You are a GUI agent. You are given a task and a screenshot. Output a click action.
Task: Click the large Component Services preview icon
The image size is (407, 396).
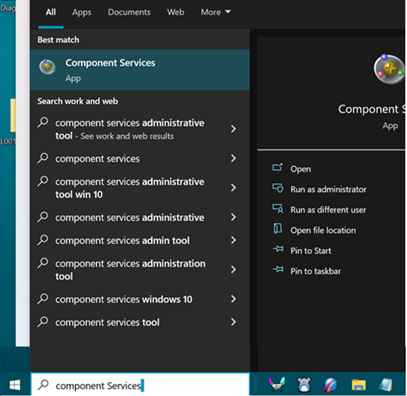[389, 70]
